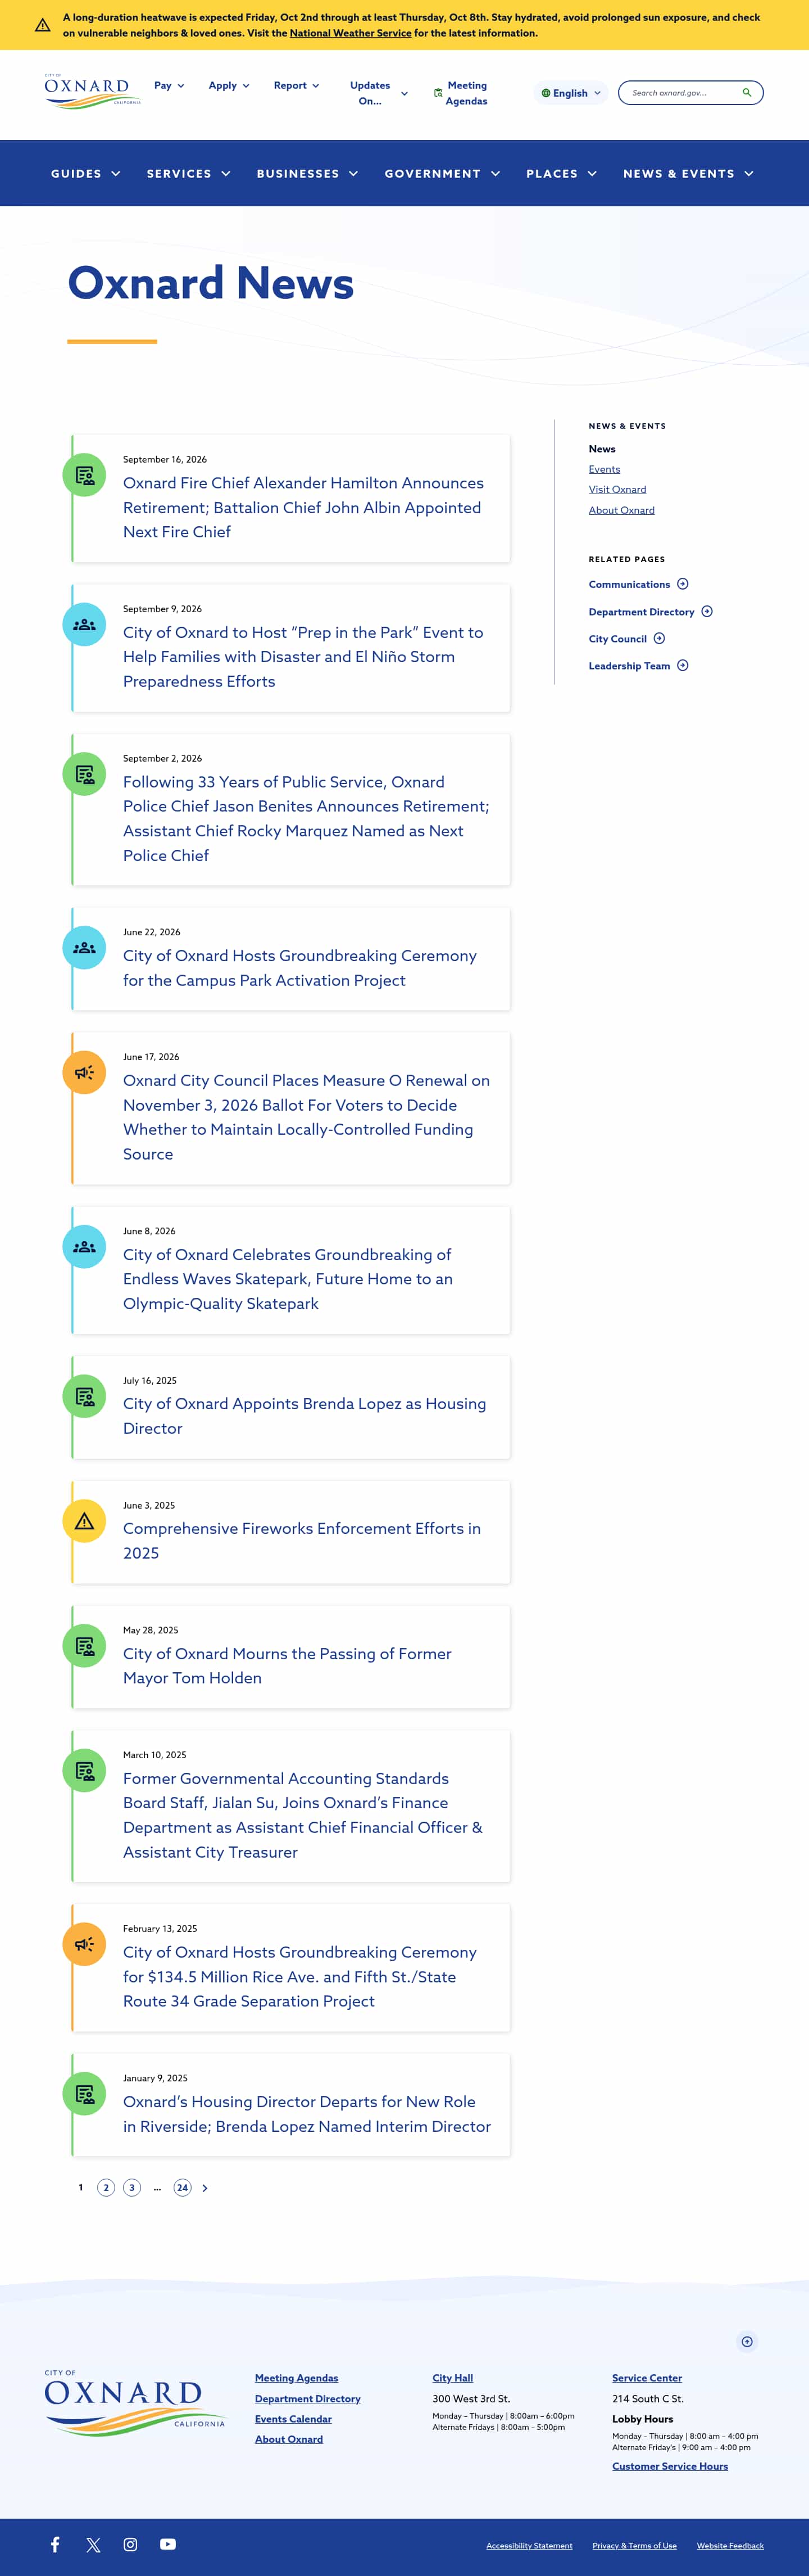This screenshot has height=2576, width=809.
Task: Click the plus icon beside Communications
Action: [683, 584]
